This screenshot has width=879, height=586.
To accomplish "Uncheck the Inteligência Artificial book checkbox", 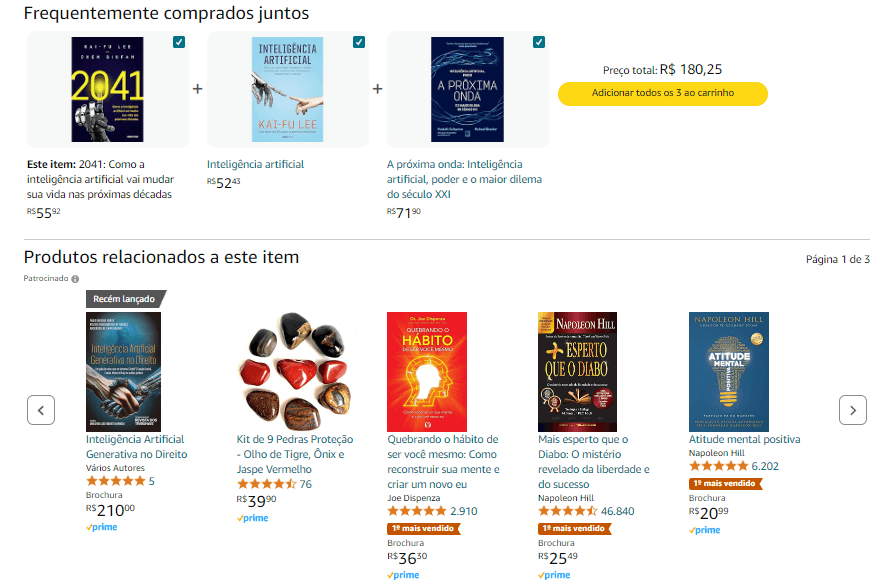I will (358, 42).
